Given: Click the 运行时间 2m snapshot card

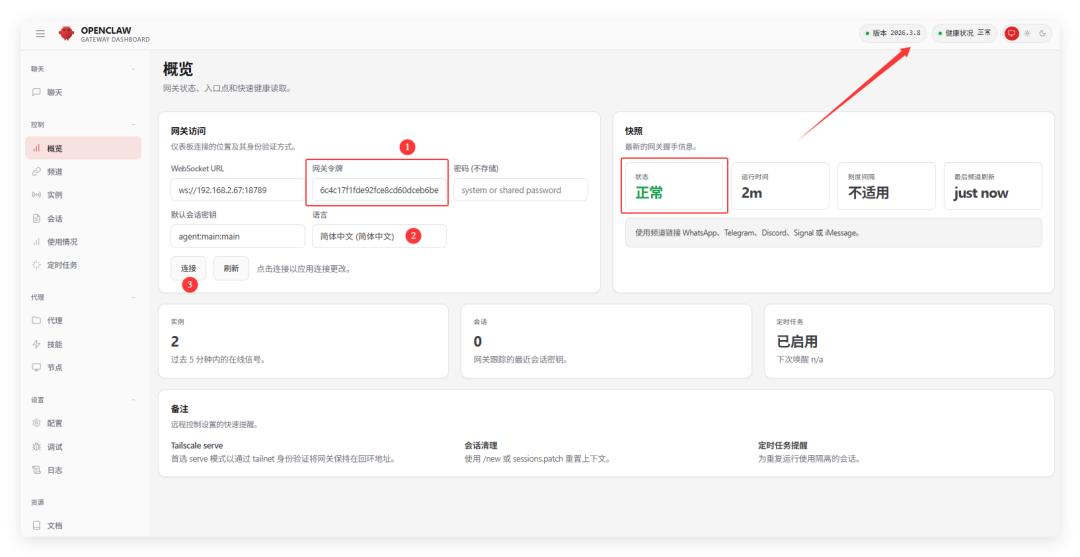Looking at the screenshot, I should coord(780,186).
